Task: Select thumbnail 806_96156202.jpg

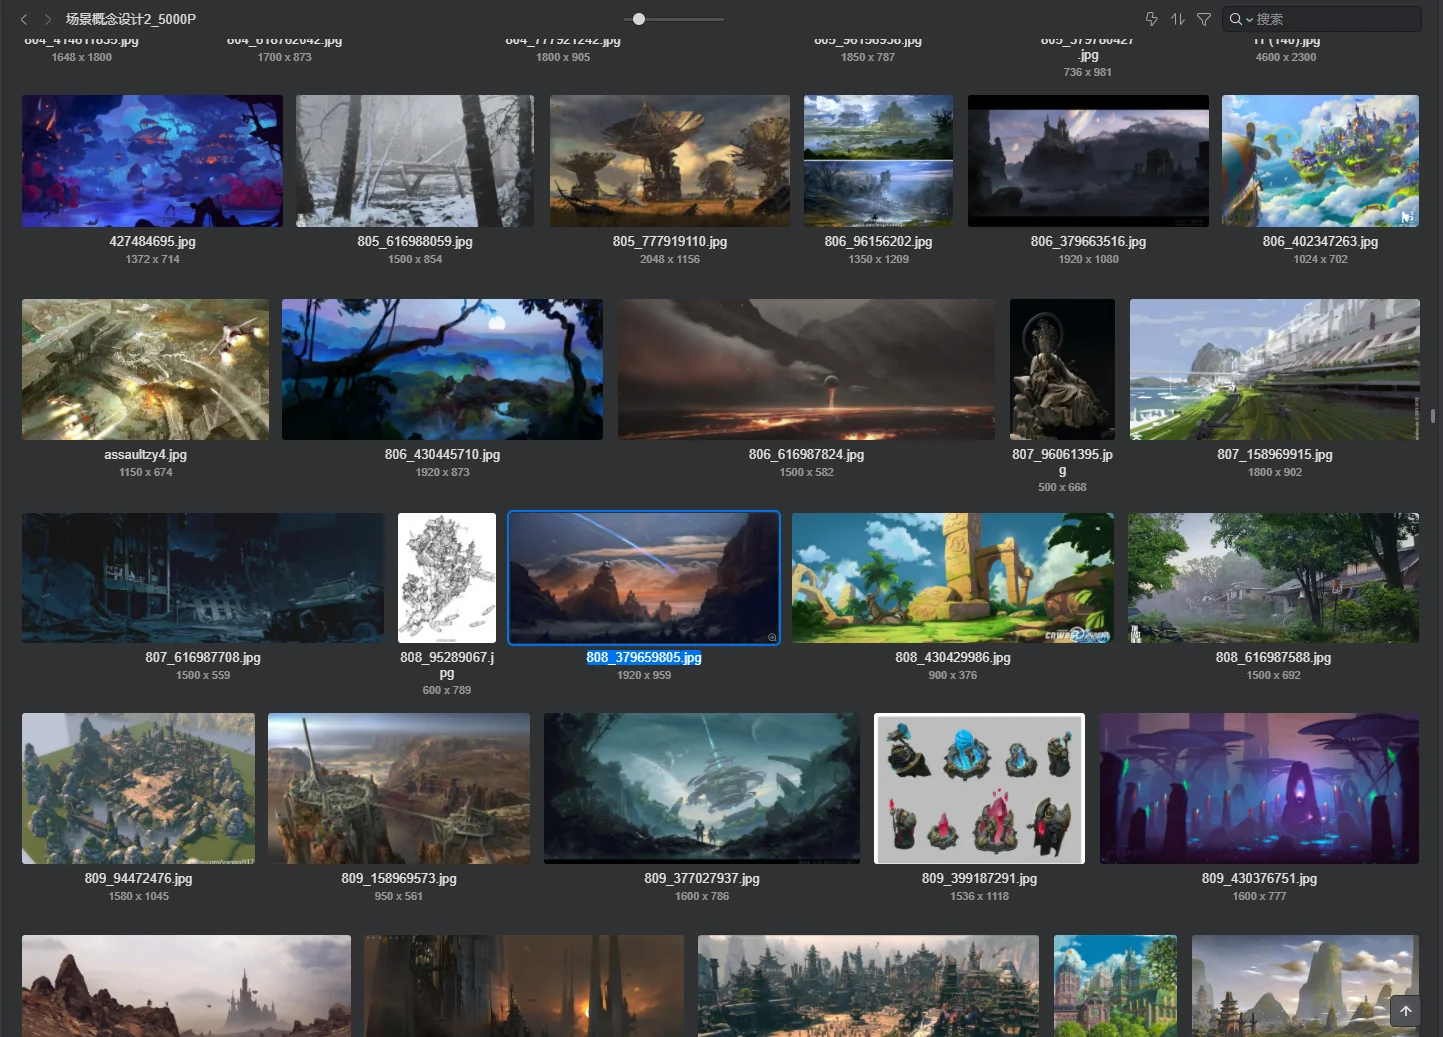Action: 878,161
